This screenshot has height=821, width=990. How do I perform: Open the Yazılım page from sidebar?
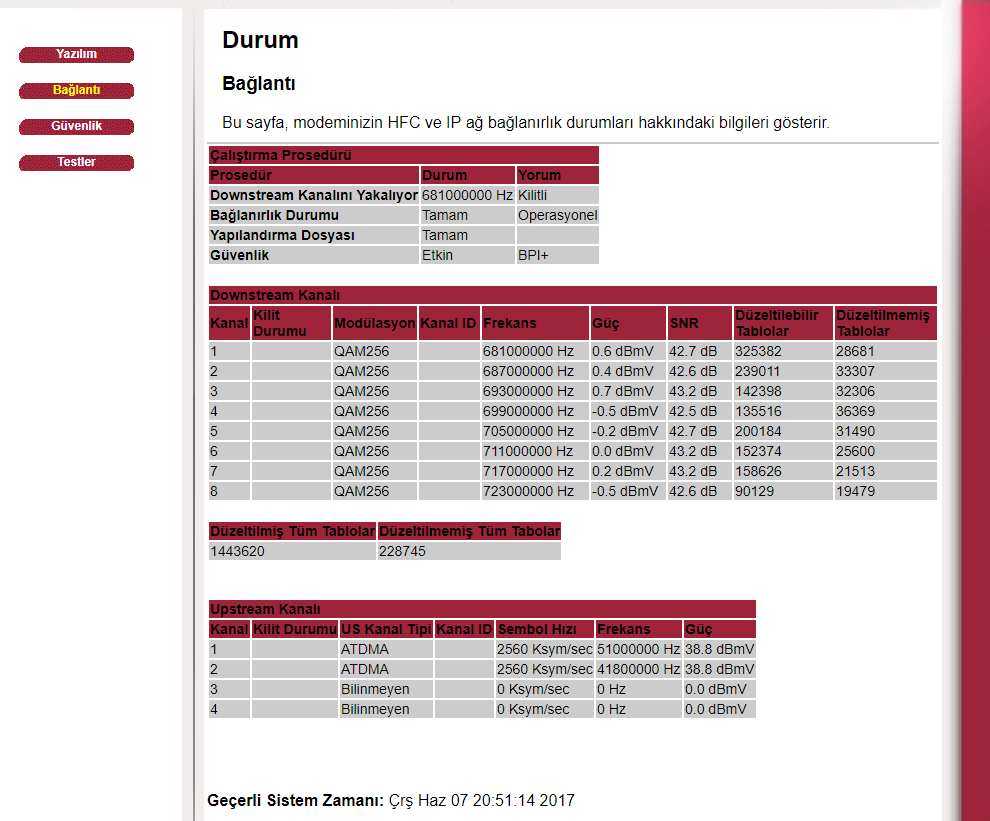click(76, 54)
